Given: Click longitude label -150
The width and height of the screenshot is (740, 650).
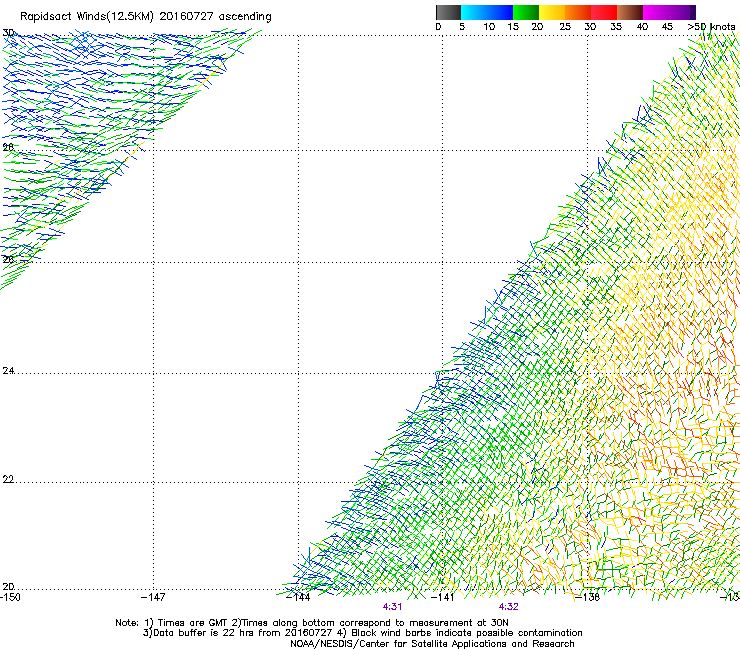Looking at the screenshot, I should point(10,597).
